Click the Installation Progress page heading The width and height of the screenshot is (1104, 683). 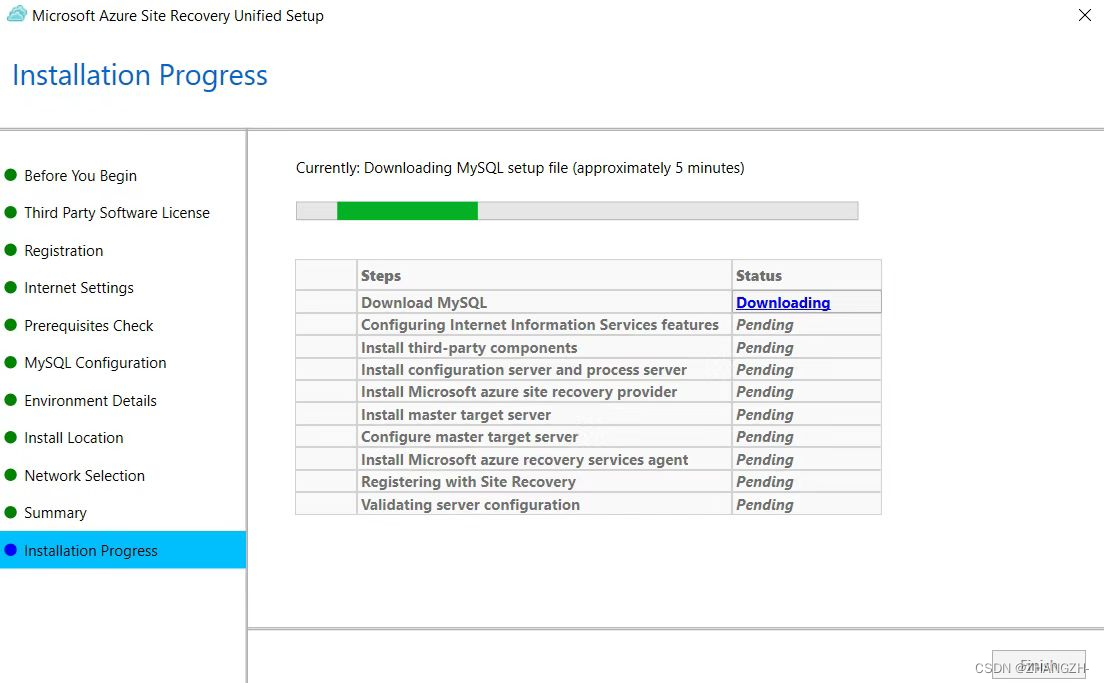coord(140,75)
